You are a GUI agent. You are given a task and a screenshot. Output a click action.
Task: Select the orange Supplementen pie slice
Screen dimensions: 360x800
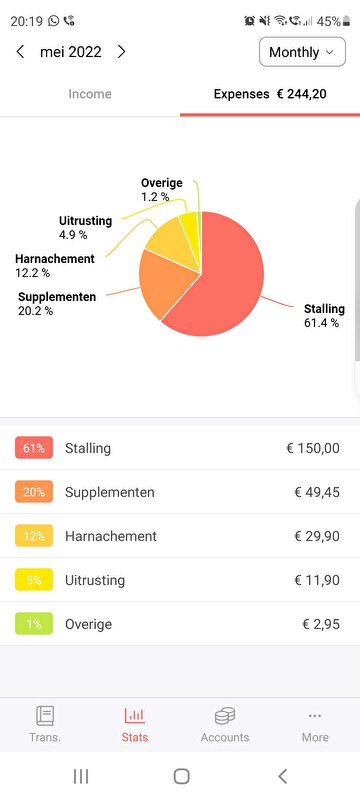click(x=163, y=283)
